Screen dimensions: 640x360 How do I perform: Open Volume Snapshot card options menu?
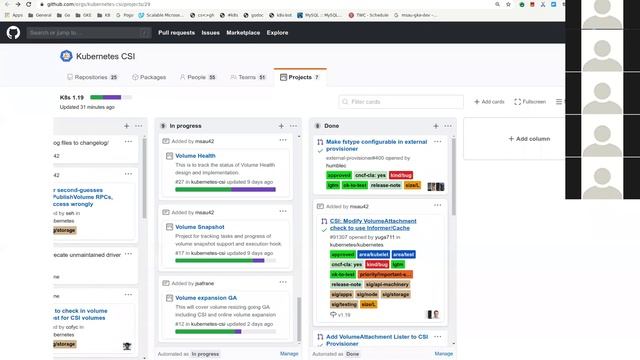(283, 211)
